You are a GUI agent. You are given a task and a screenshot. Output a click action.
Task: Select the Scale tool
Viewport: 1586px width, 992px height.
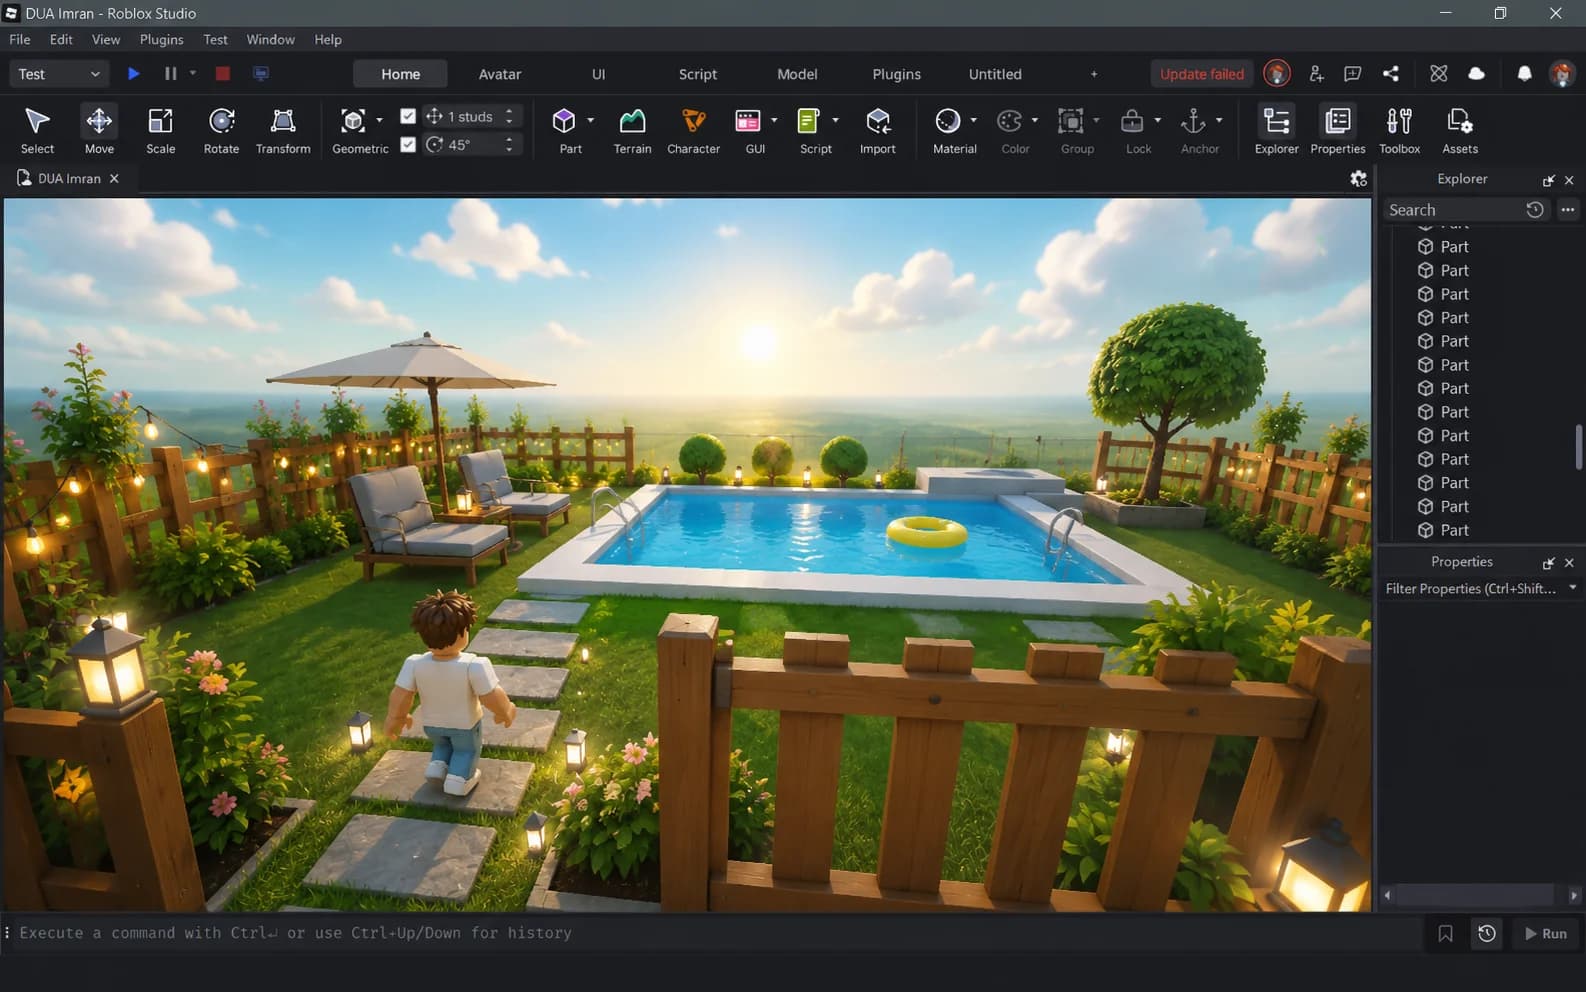coord(160,130)
